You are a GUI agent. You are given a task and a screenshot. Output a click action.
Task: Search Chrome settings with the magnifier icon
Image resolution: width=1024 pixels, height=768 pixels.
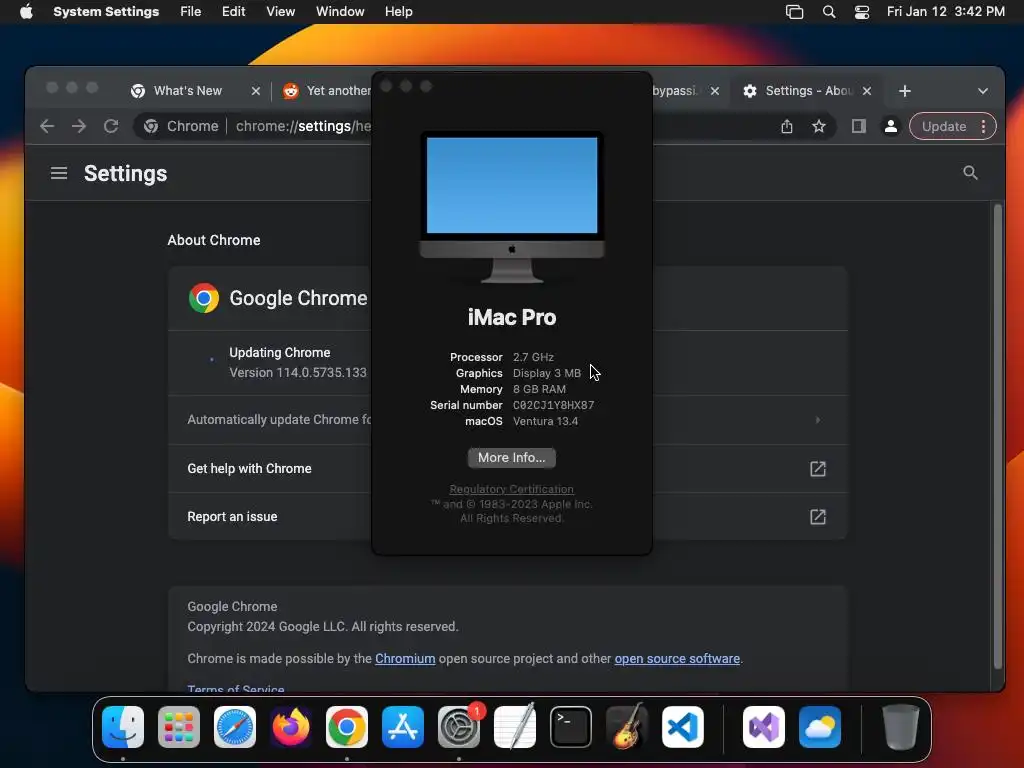pyautogui.click(x=970, y=172)
